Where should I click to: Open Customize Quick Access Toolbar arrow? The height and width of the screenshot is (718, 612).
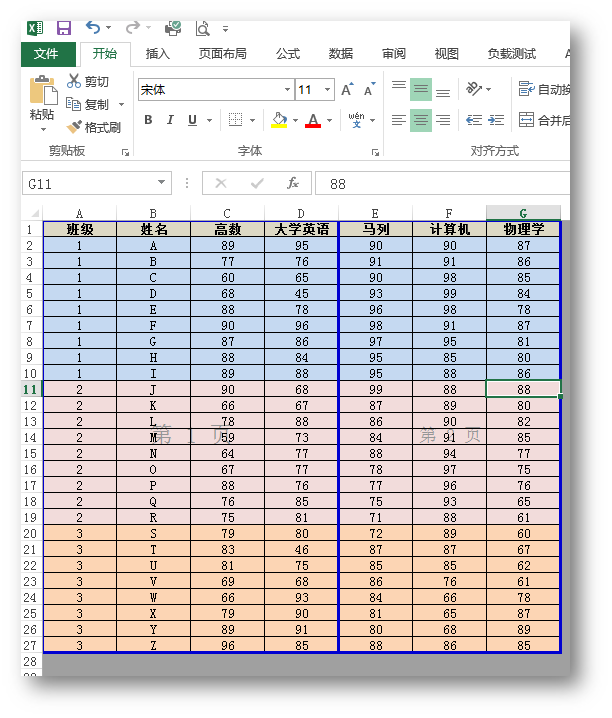point(225,29)
